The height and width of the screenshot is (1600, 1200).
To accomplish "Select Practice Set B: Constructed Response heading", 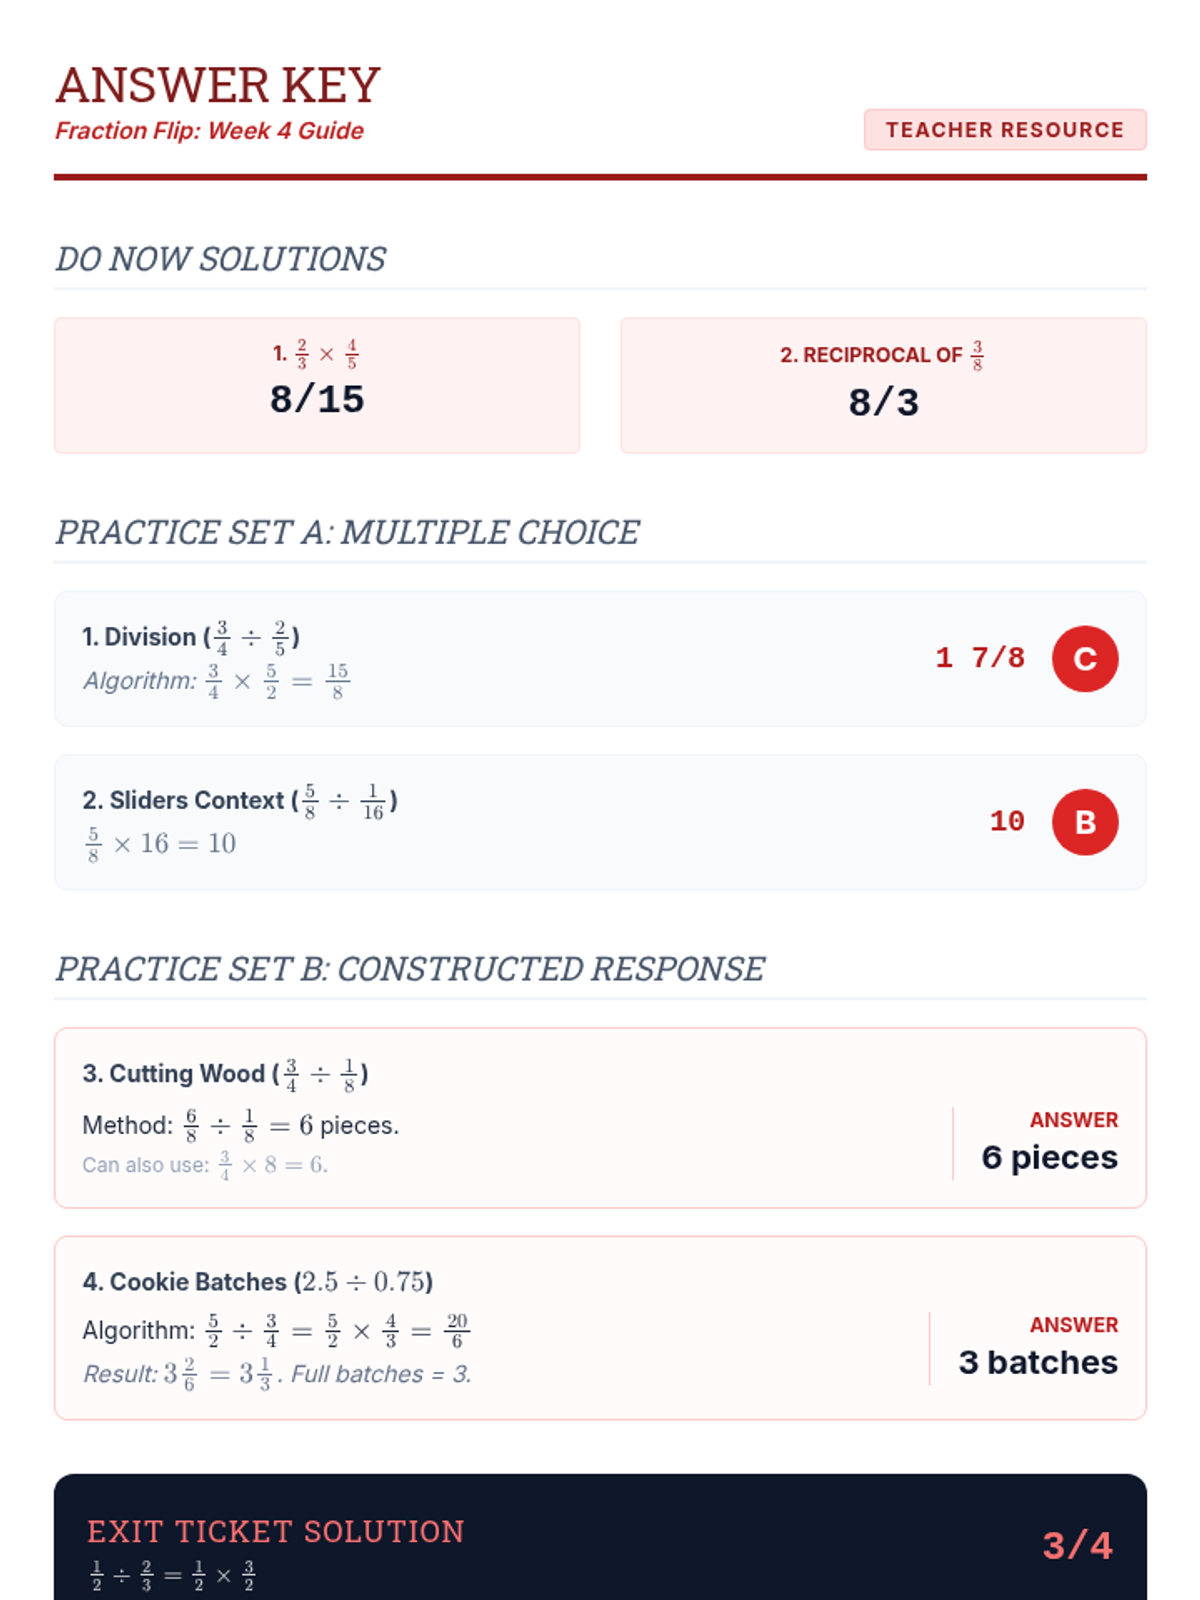I will pyautogui.click(x=410, y=969).
